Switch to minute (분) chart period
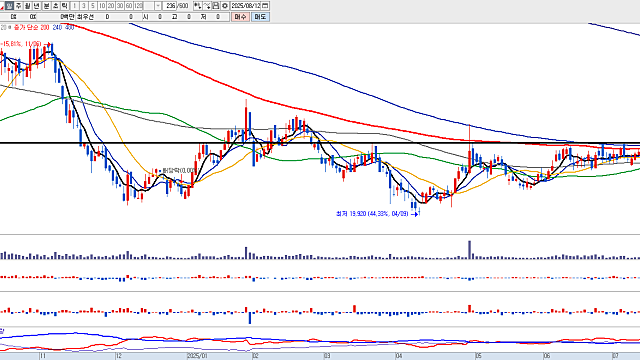 tap(47, 6)
